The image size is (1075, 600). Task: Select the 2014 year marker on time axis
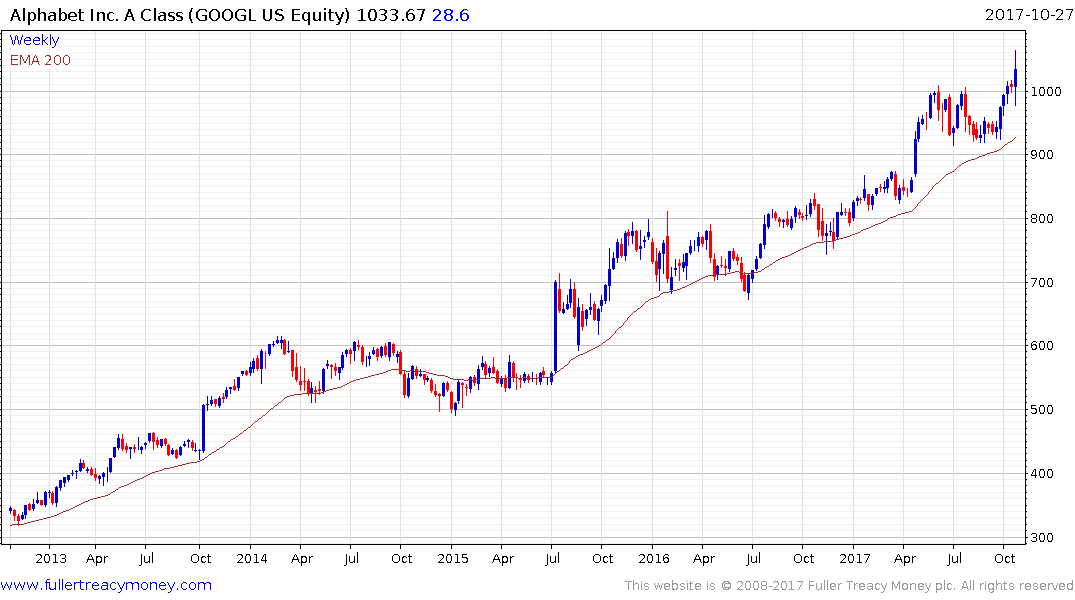click(252, 559)
